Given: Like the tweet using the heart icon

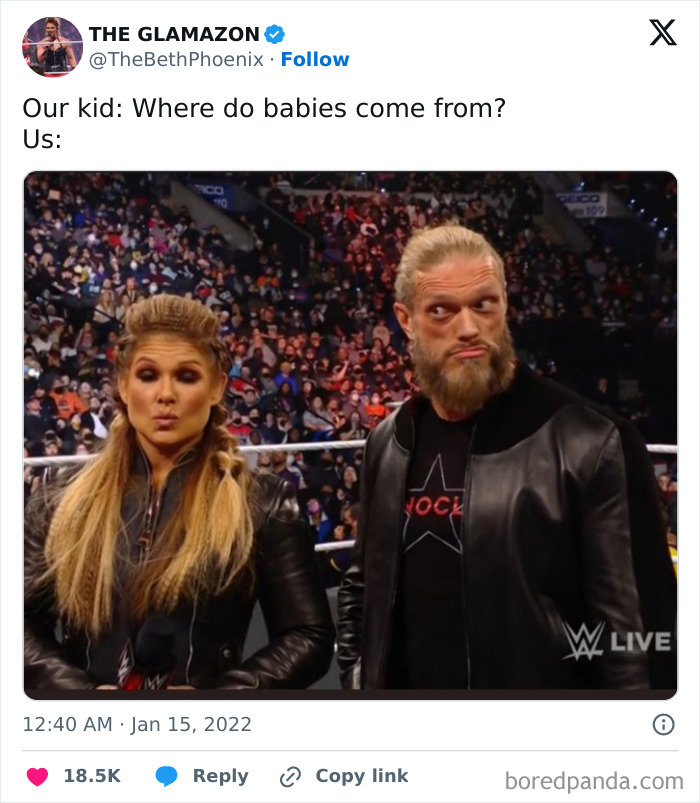Looking at the screenshot, I should pyautogui.click(x=36, y=775).
